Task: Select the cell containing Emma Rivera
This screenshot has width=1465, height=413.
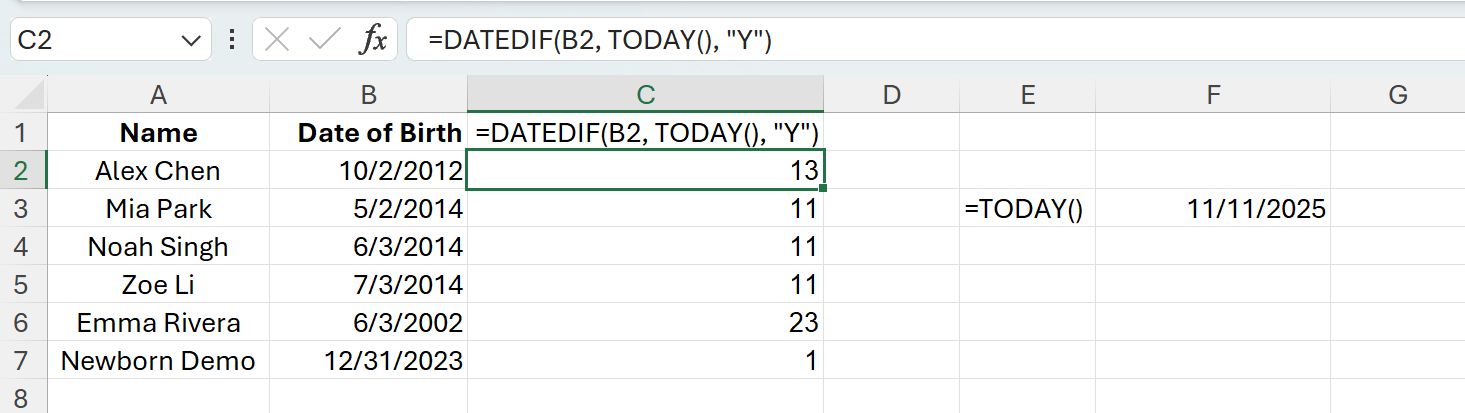Action: [x=158, y=323]
